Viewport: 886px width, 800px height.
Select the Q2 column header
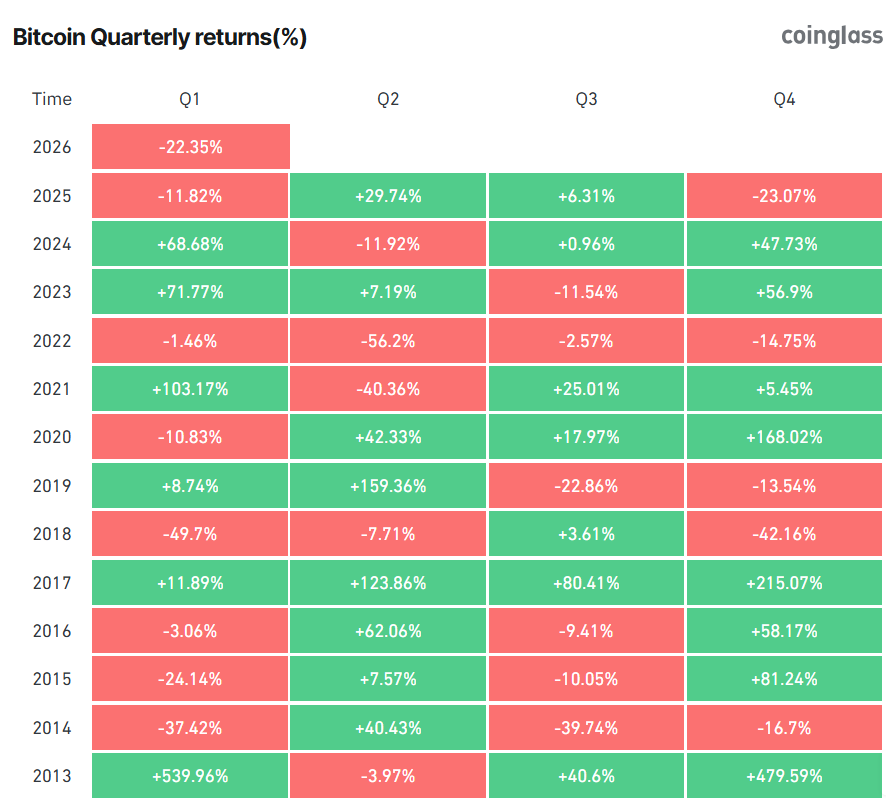[x=388, y=99]
